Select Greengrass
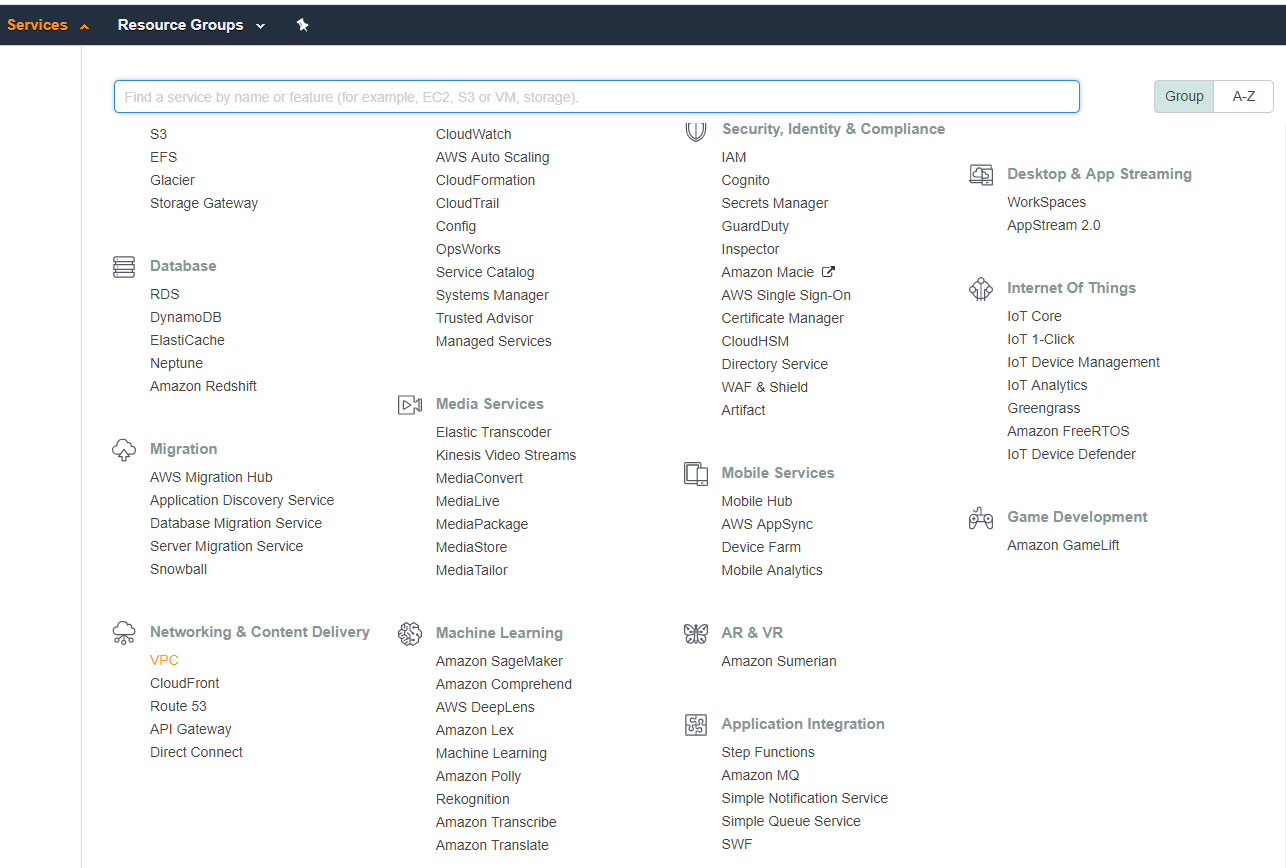This screenshot has width=1286, height=868. pos(1044,408)
